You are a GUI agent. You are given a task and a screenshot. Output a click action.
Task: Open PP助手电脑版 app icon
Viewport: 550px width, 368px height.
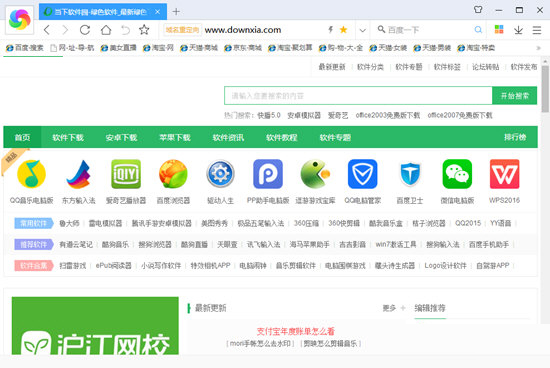[268, 174]
